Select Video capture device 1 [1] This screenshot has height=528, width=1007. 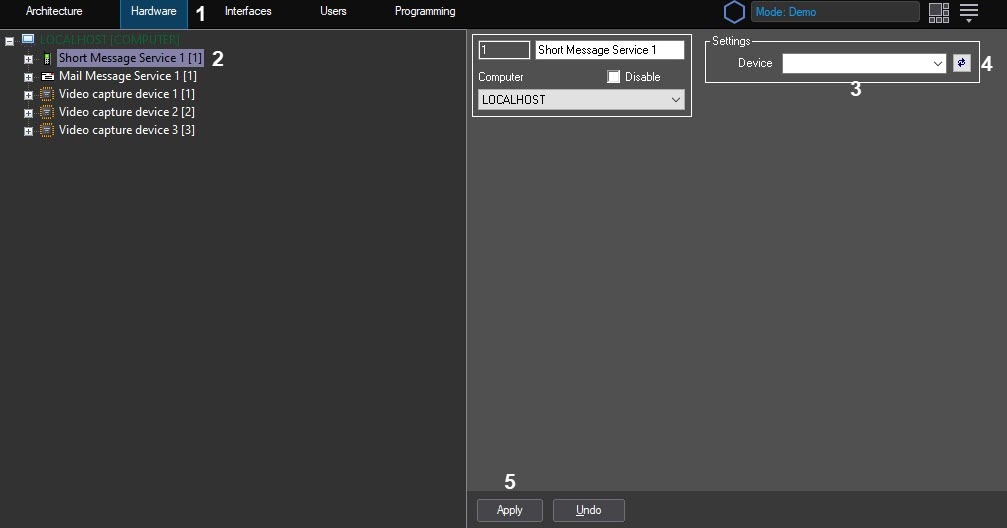point(127,94)
